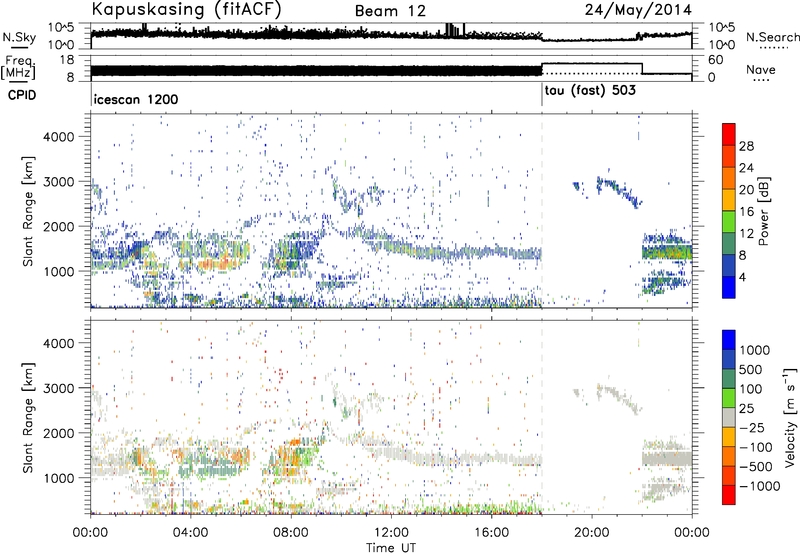Click 'Slant Range [km]' label of velocity panel
This screenshot has width=800, height=554.
click(29, 417)
